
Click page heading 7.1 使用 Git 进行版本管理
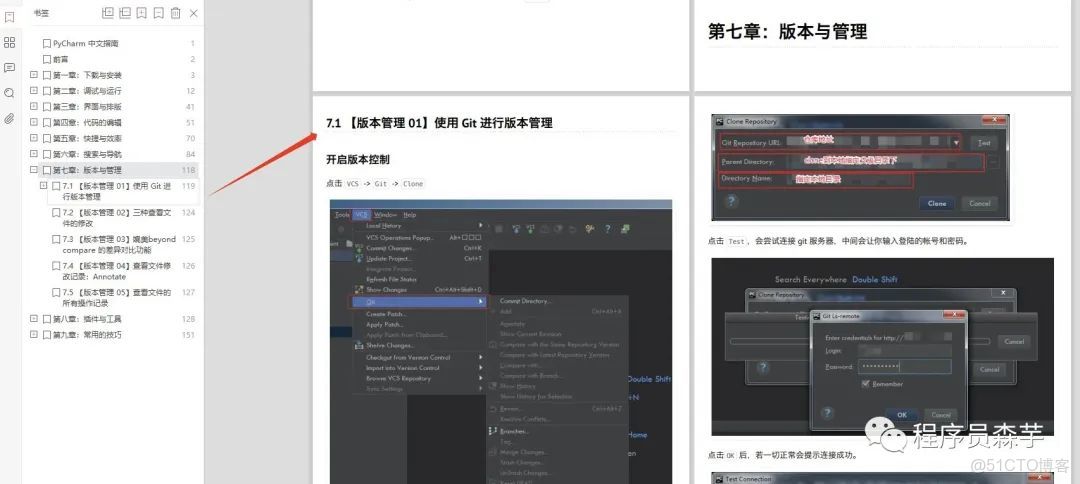pos(439,123)
